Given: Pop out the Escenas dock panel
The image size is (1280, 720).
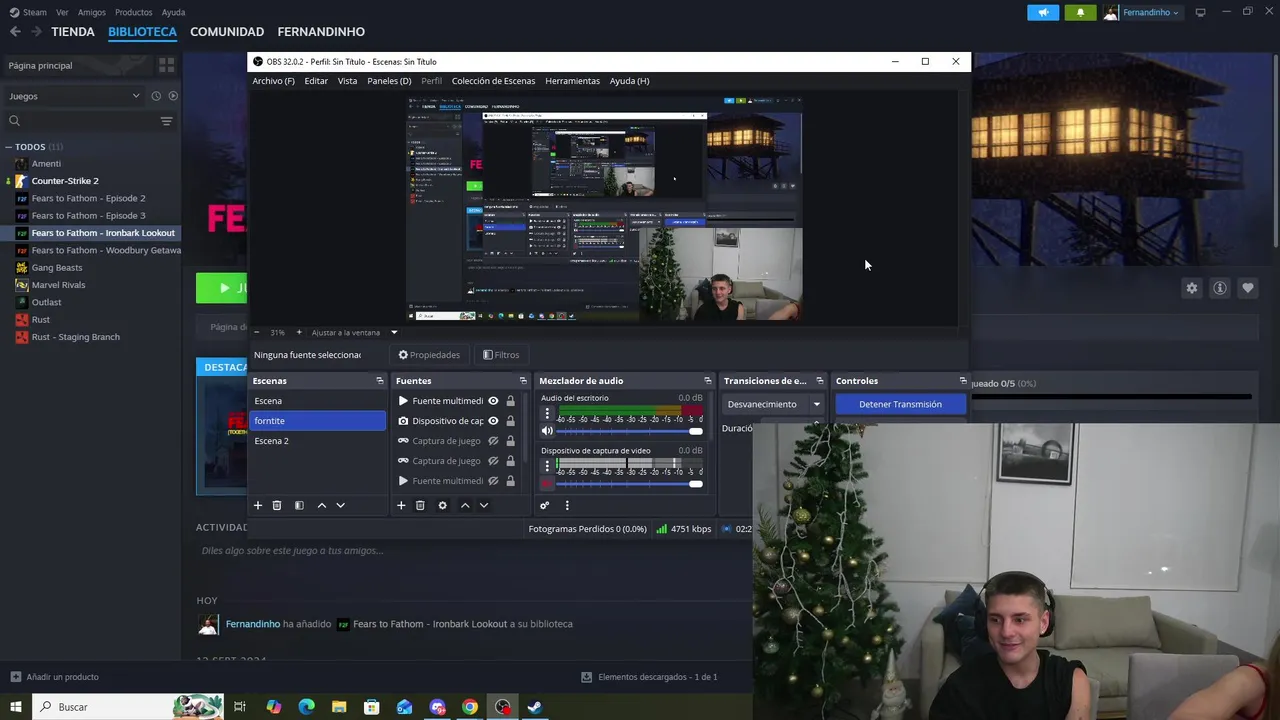Looking at the screenshot, I should pyautogui.click(x=380, y=381).
